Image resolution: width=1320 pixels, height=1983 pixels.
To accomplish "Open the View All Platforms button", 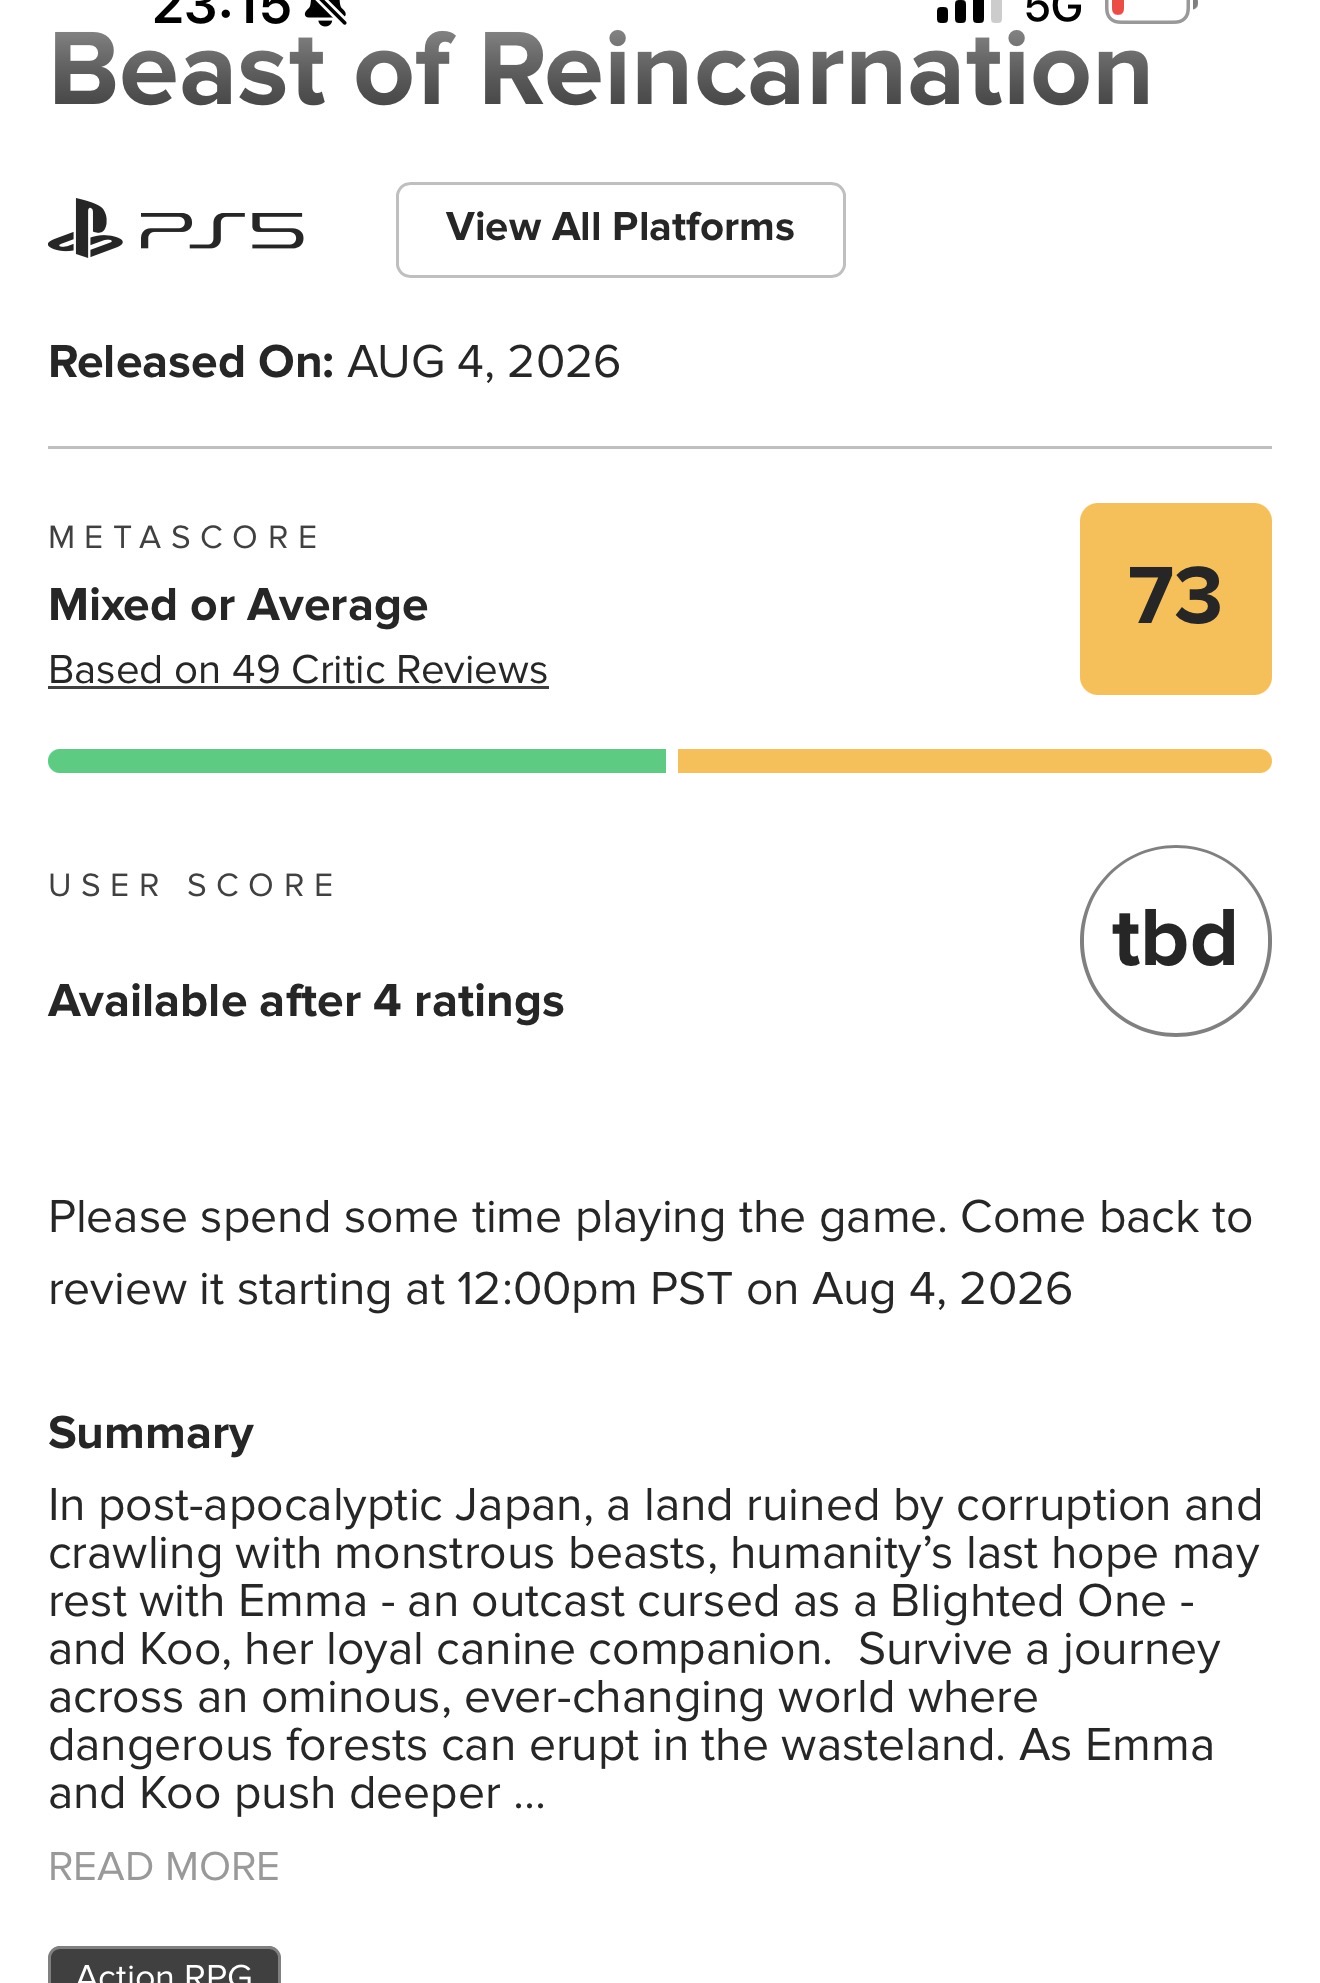I will (621, 230).
